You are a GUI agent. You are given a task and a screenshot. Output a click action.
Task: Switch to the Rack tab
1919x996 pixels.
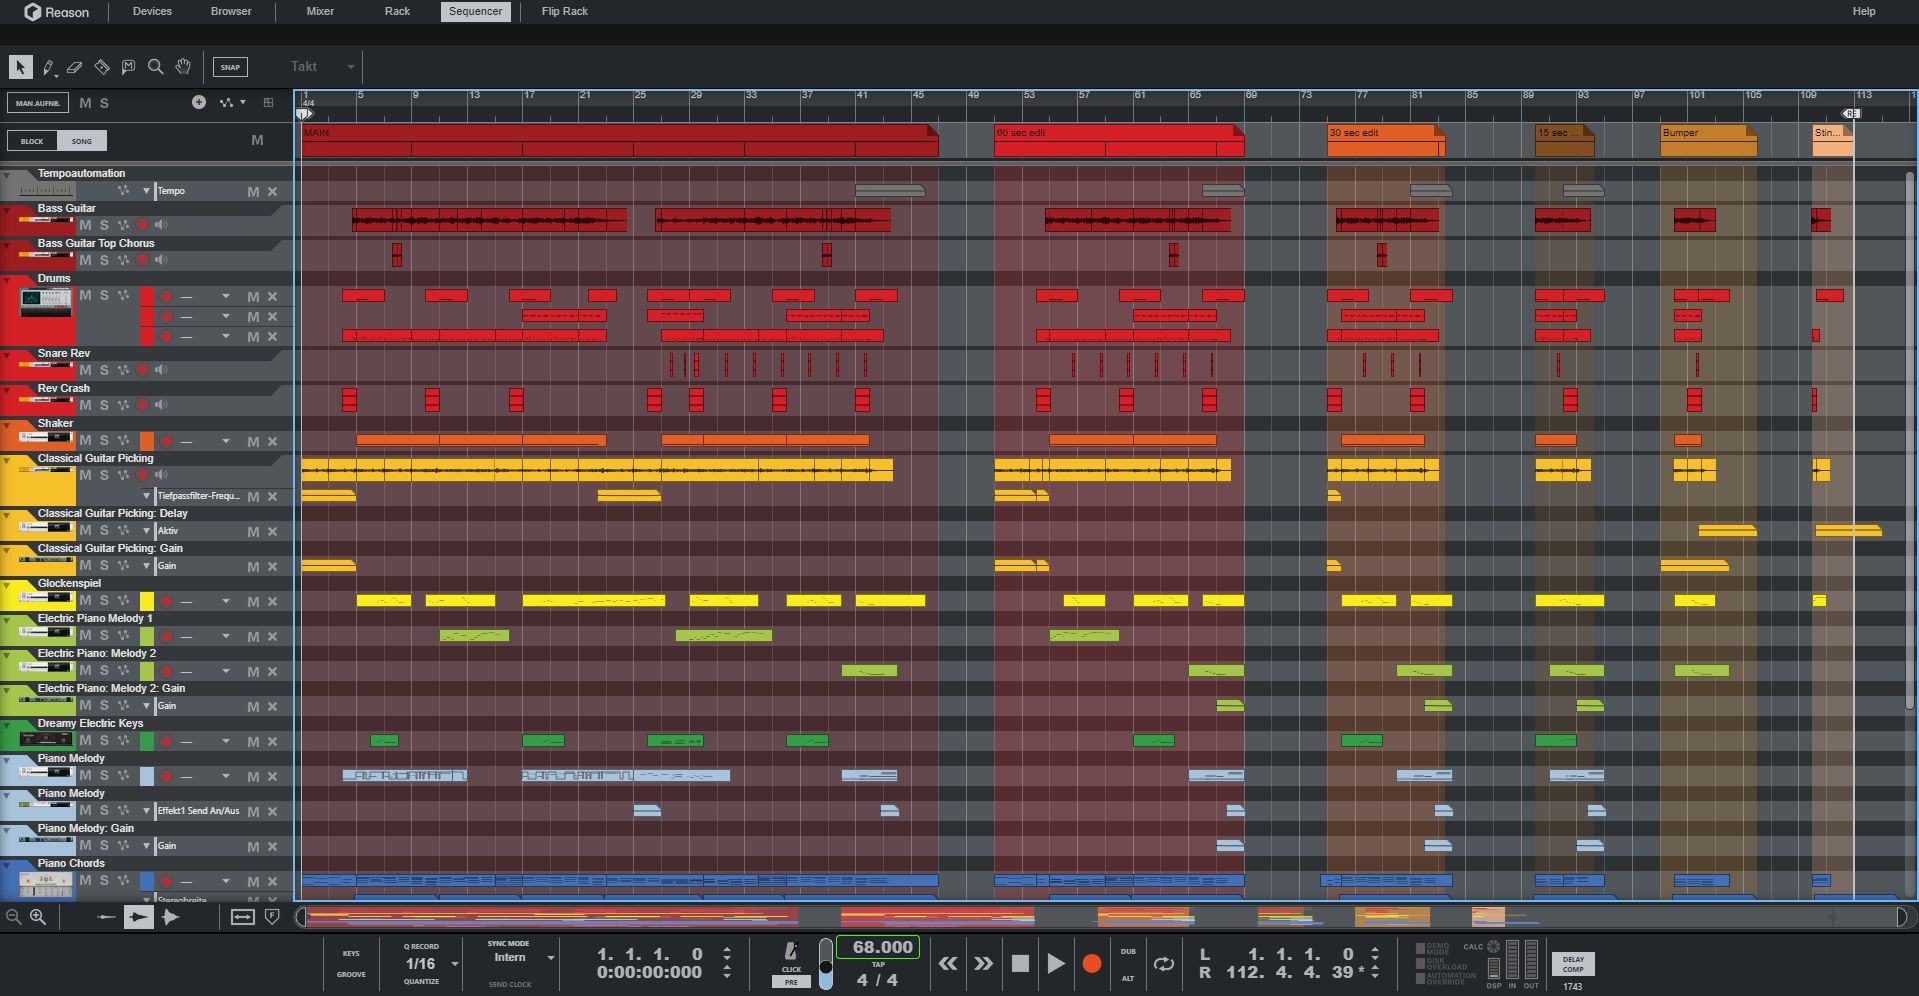397,11
